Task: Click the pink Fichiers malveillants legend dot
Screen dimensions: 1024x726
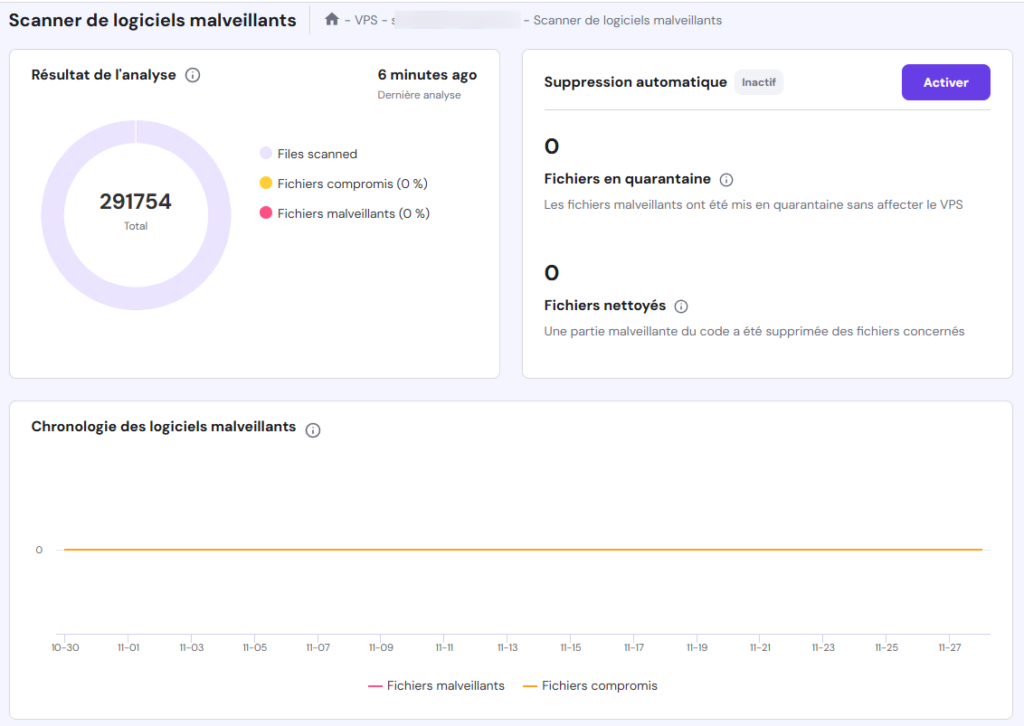Action: [266, 213]
